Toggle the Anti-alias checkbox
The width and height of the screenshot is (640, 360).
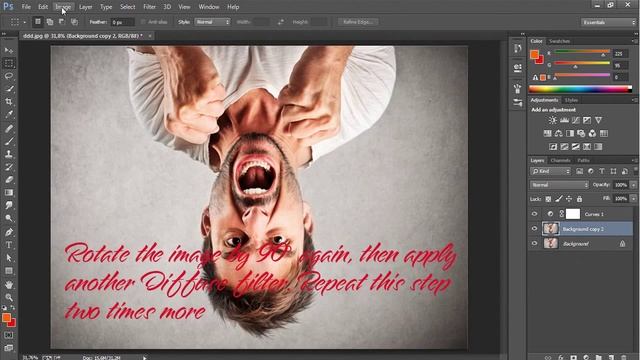click(143, 22)
